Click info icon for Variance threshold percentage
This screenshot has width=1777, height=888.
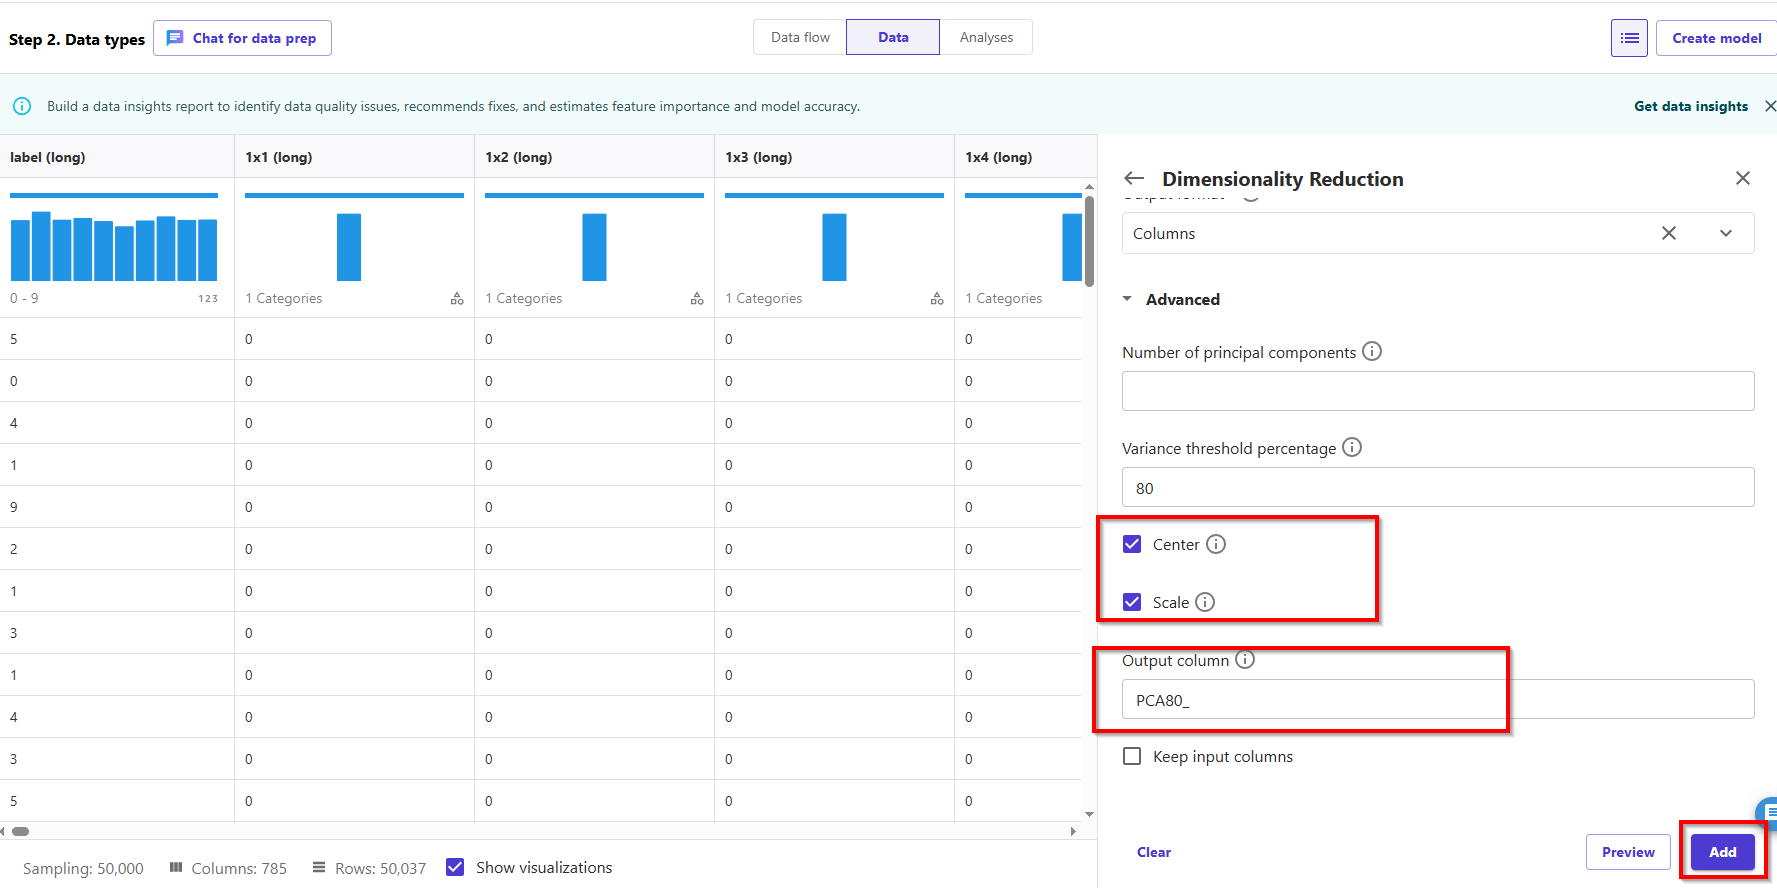click(x=1352, y=448)
